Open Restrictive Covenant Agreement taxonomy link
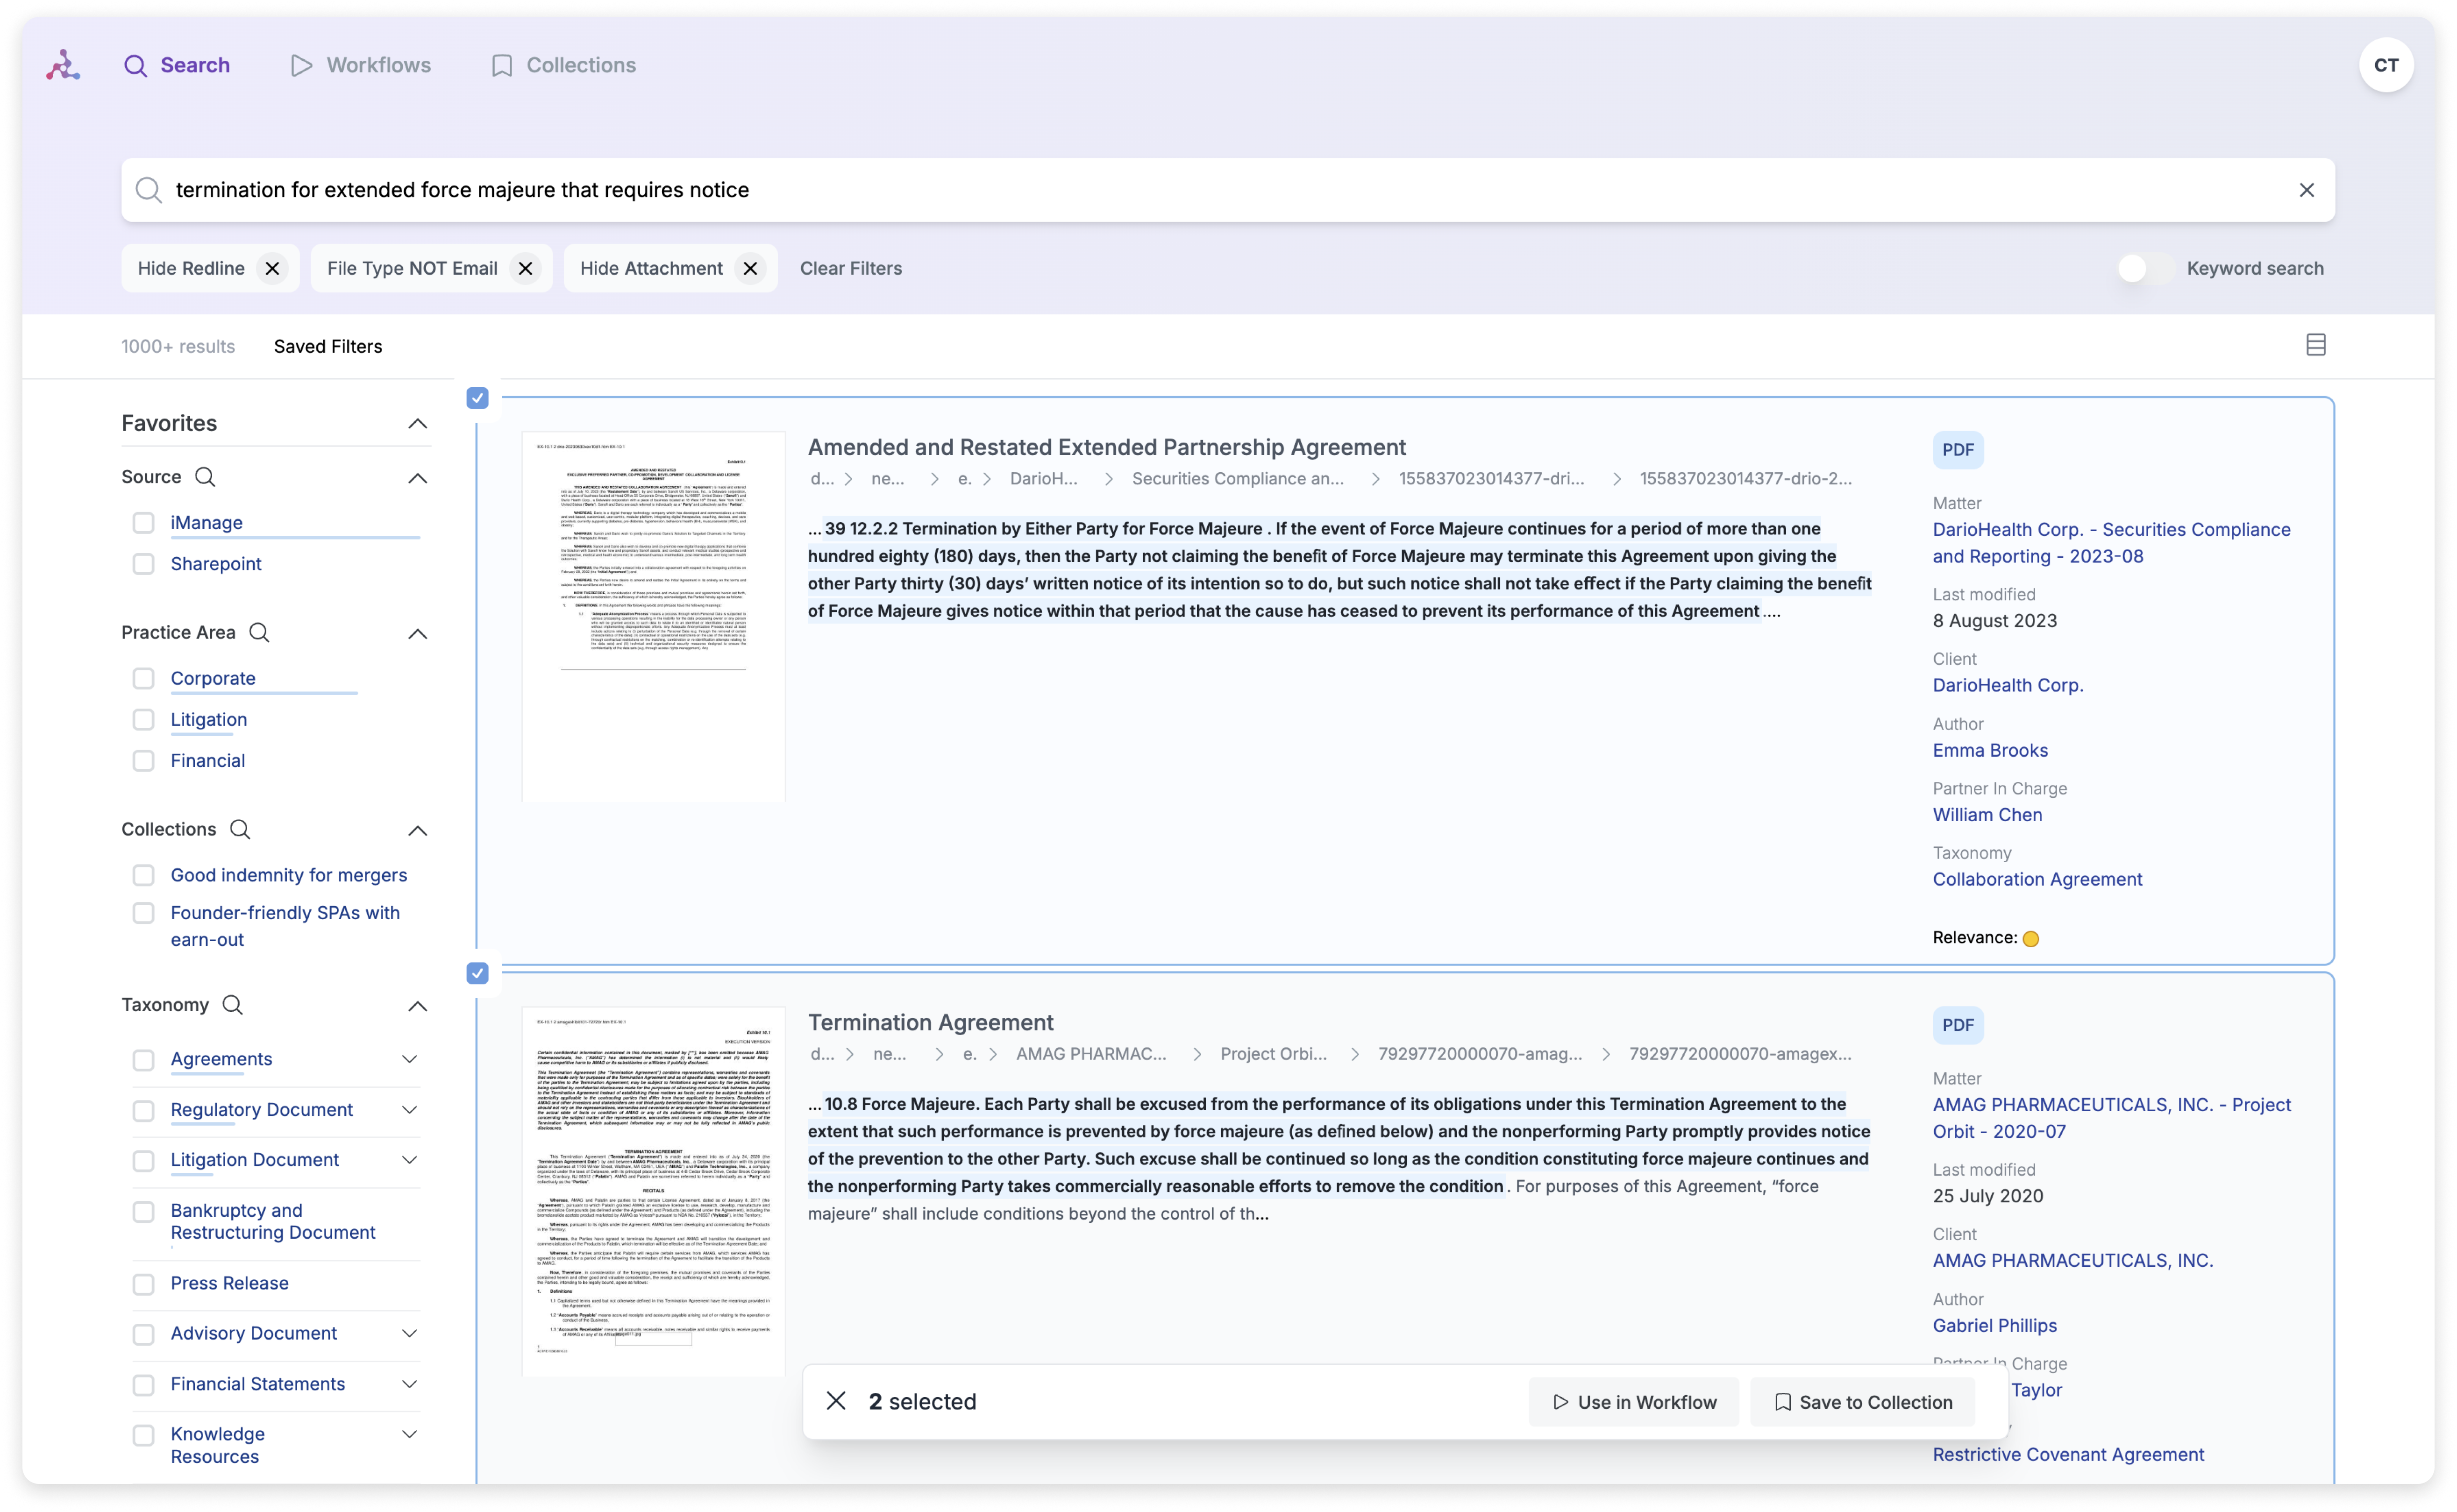This screenshot has width=2457, height=1512. click(2068, 1454)
